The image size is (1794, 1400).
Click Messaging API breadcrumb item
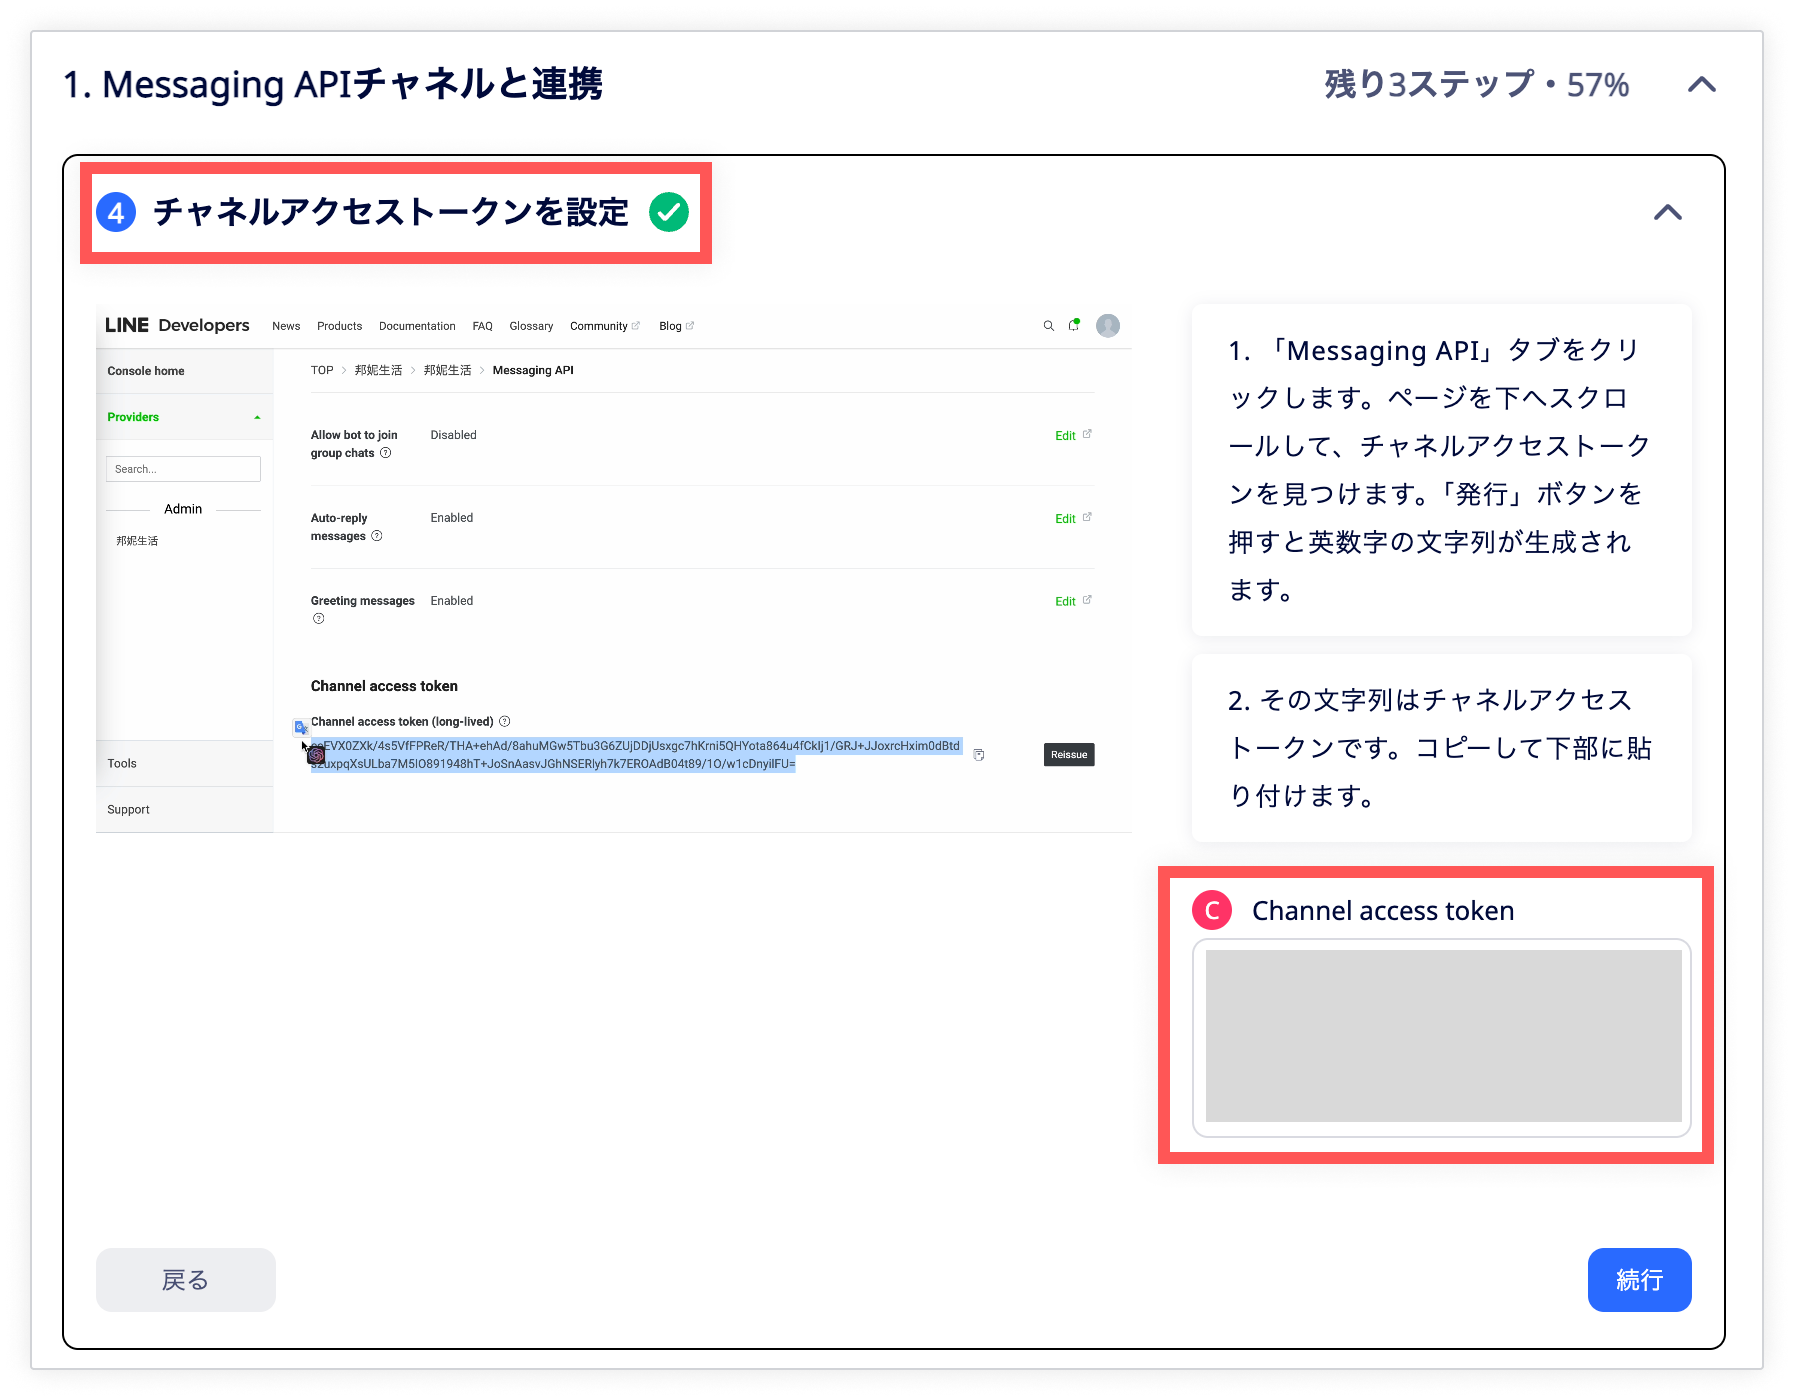click(x=533, y=370)
